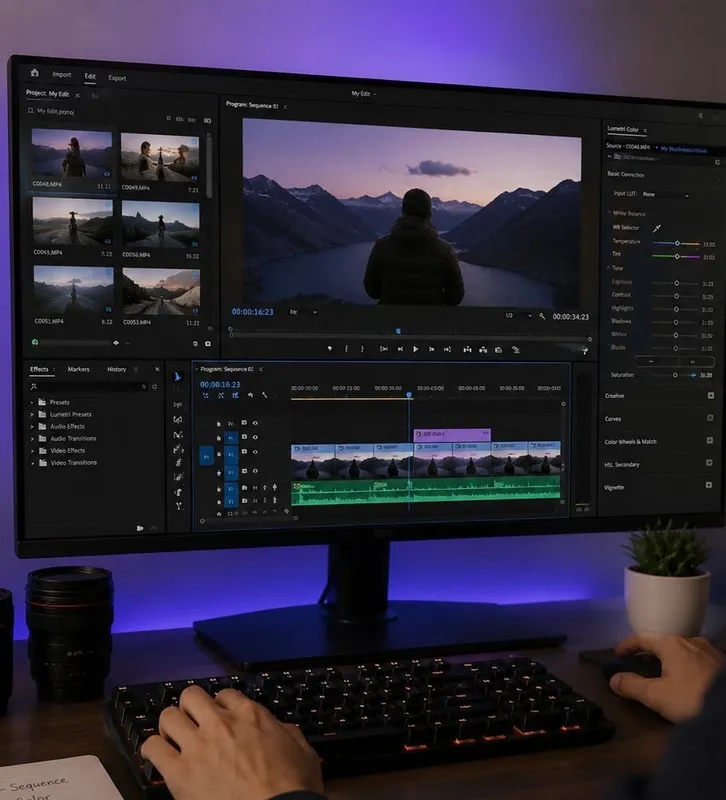Click the search icon in Effects panel
The height and width of the screenshot is (800, 726).
pyautogui.click(x=34, y=387)
